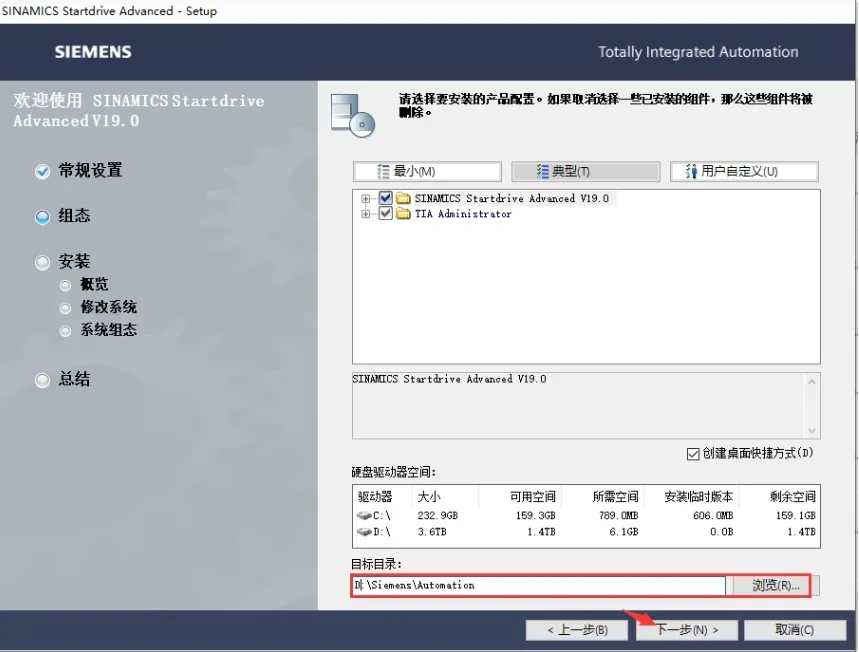Click the SINAMICS Startdrive Advanced V19.0 folder icon
Screen dimensions: 859x652
[403, 198]
